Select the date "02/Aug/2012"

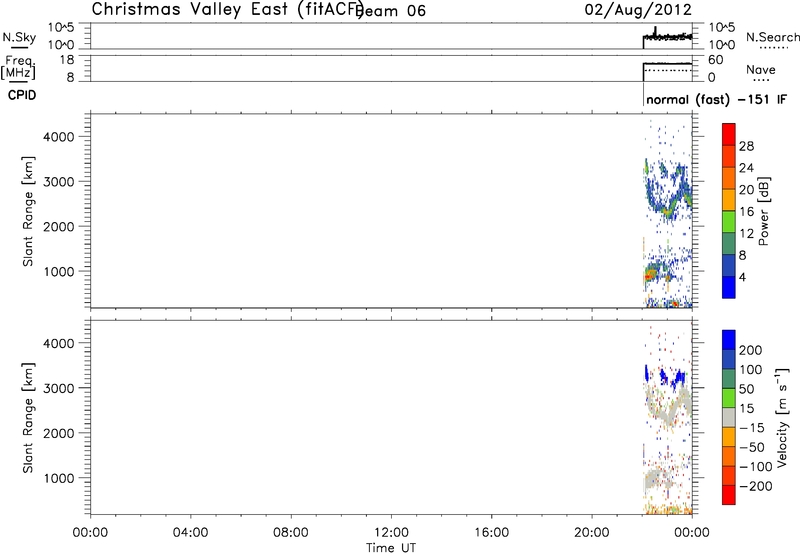coord(638,10)
